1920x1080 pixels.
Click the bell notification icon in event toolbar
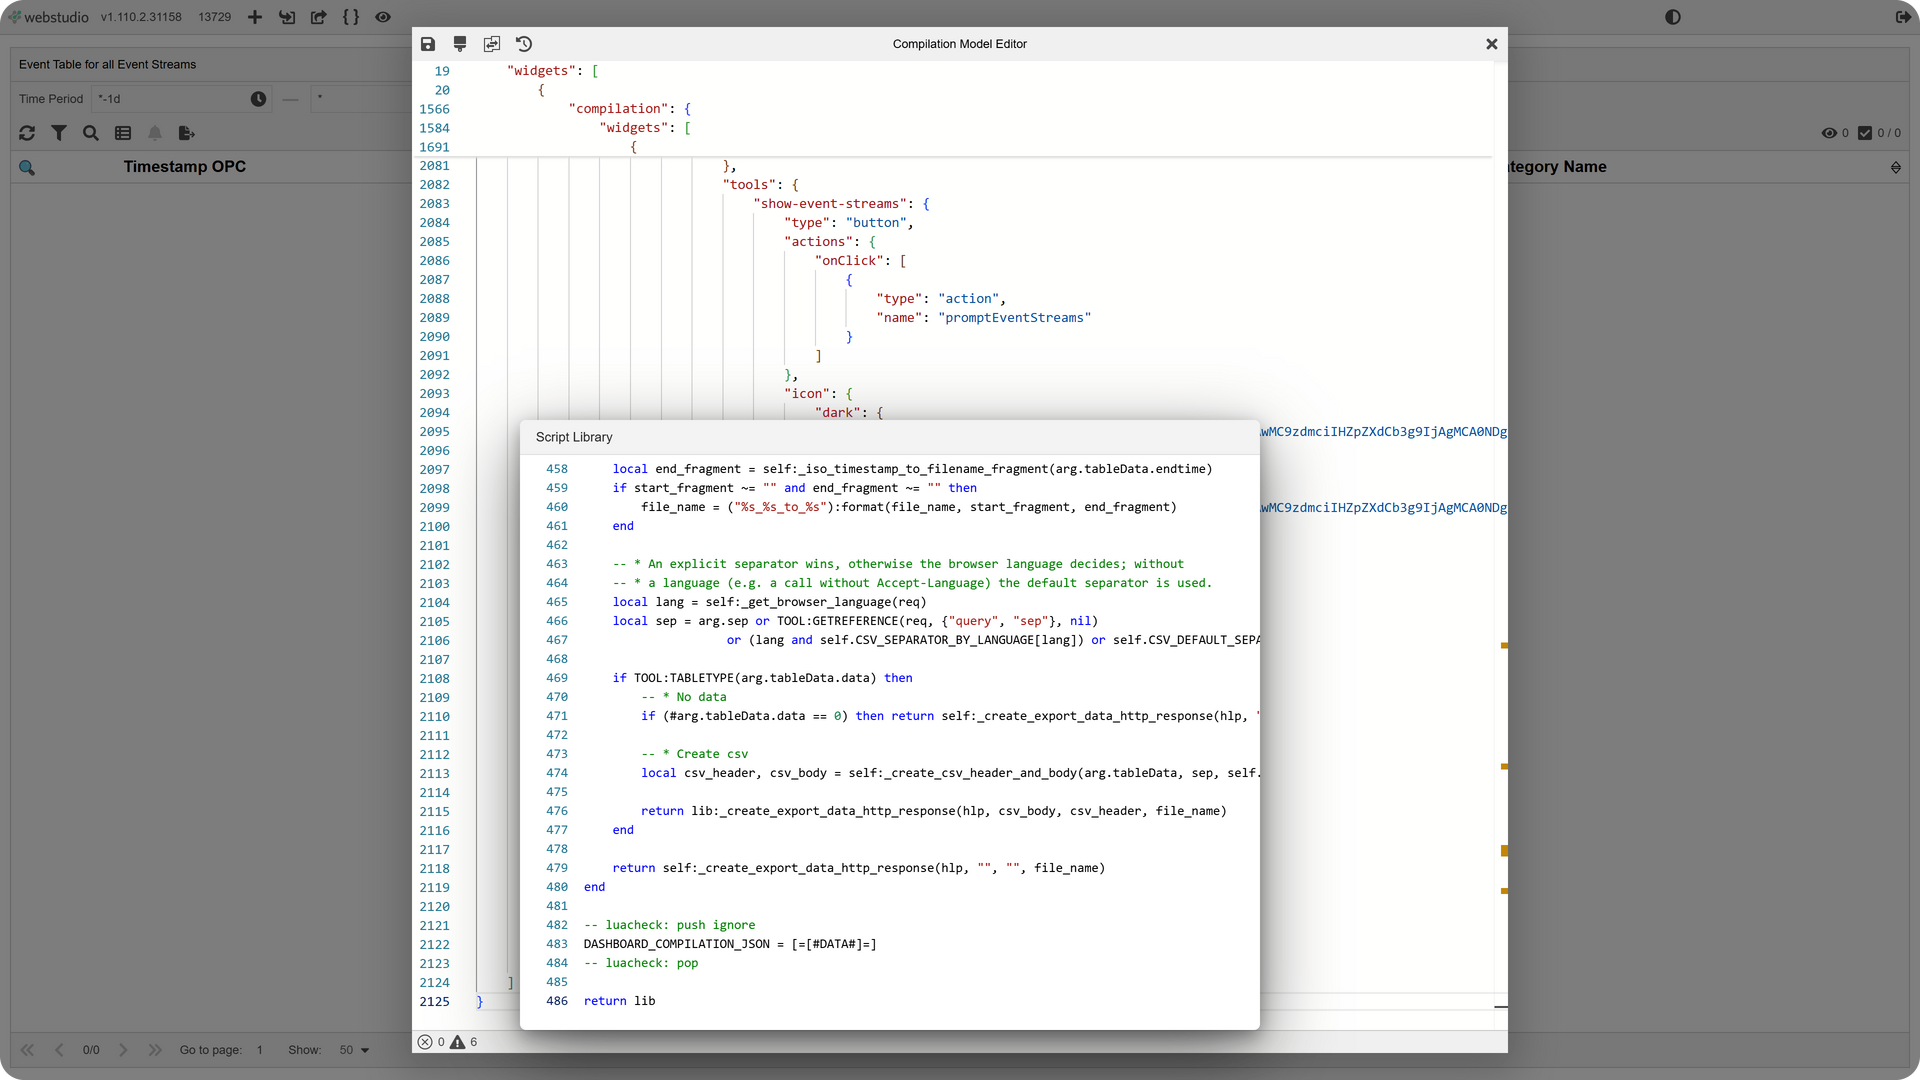click(x=155, y=133)
